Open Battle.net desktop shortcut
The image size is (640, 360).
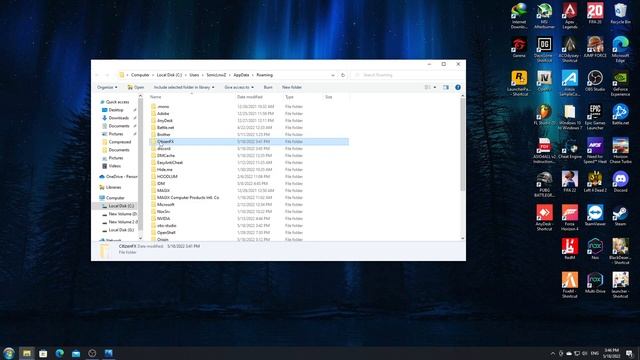620,114
